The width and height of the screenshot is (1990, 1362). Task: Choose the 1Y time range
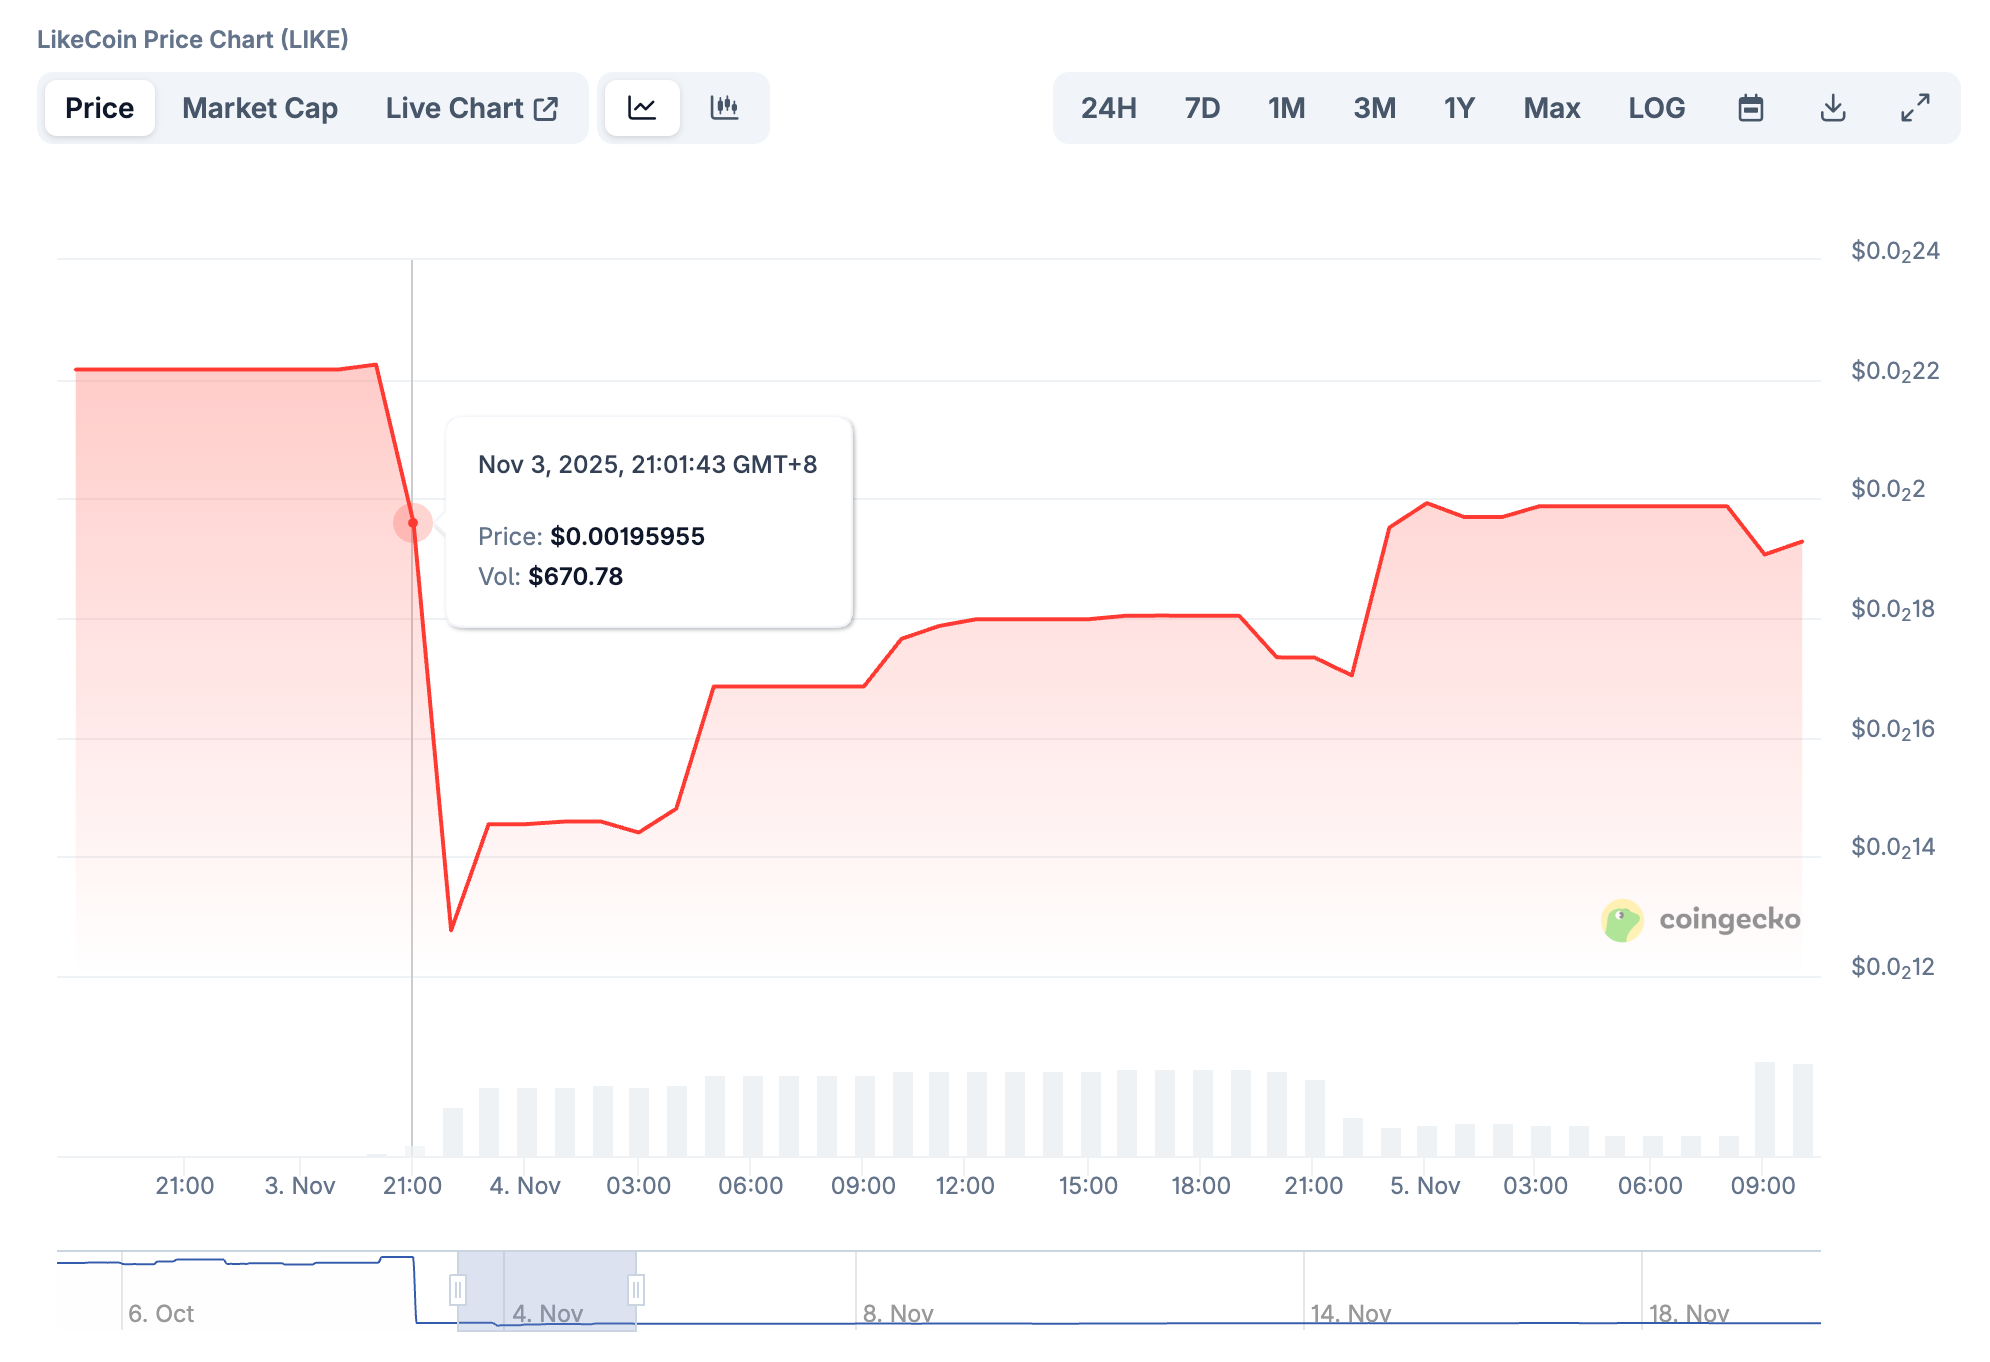(x=1459, y=108)
